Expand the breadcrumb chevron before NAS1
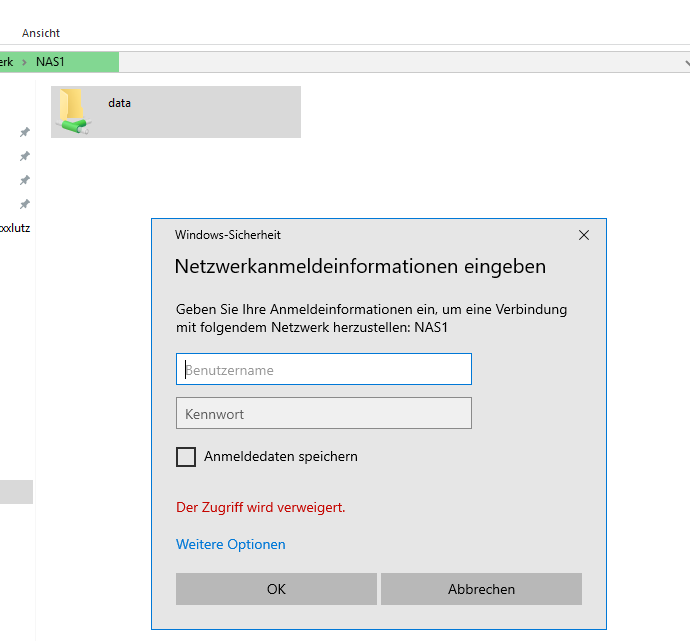Viewport: 690px width, 641px height. coord(23,62)
